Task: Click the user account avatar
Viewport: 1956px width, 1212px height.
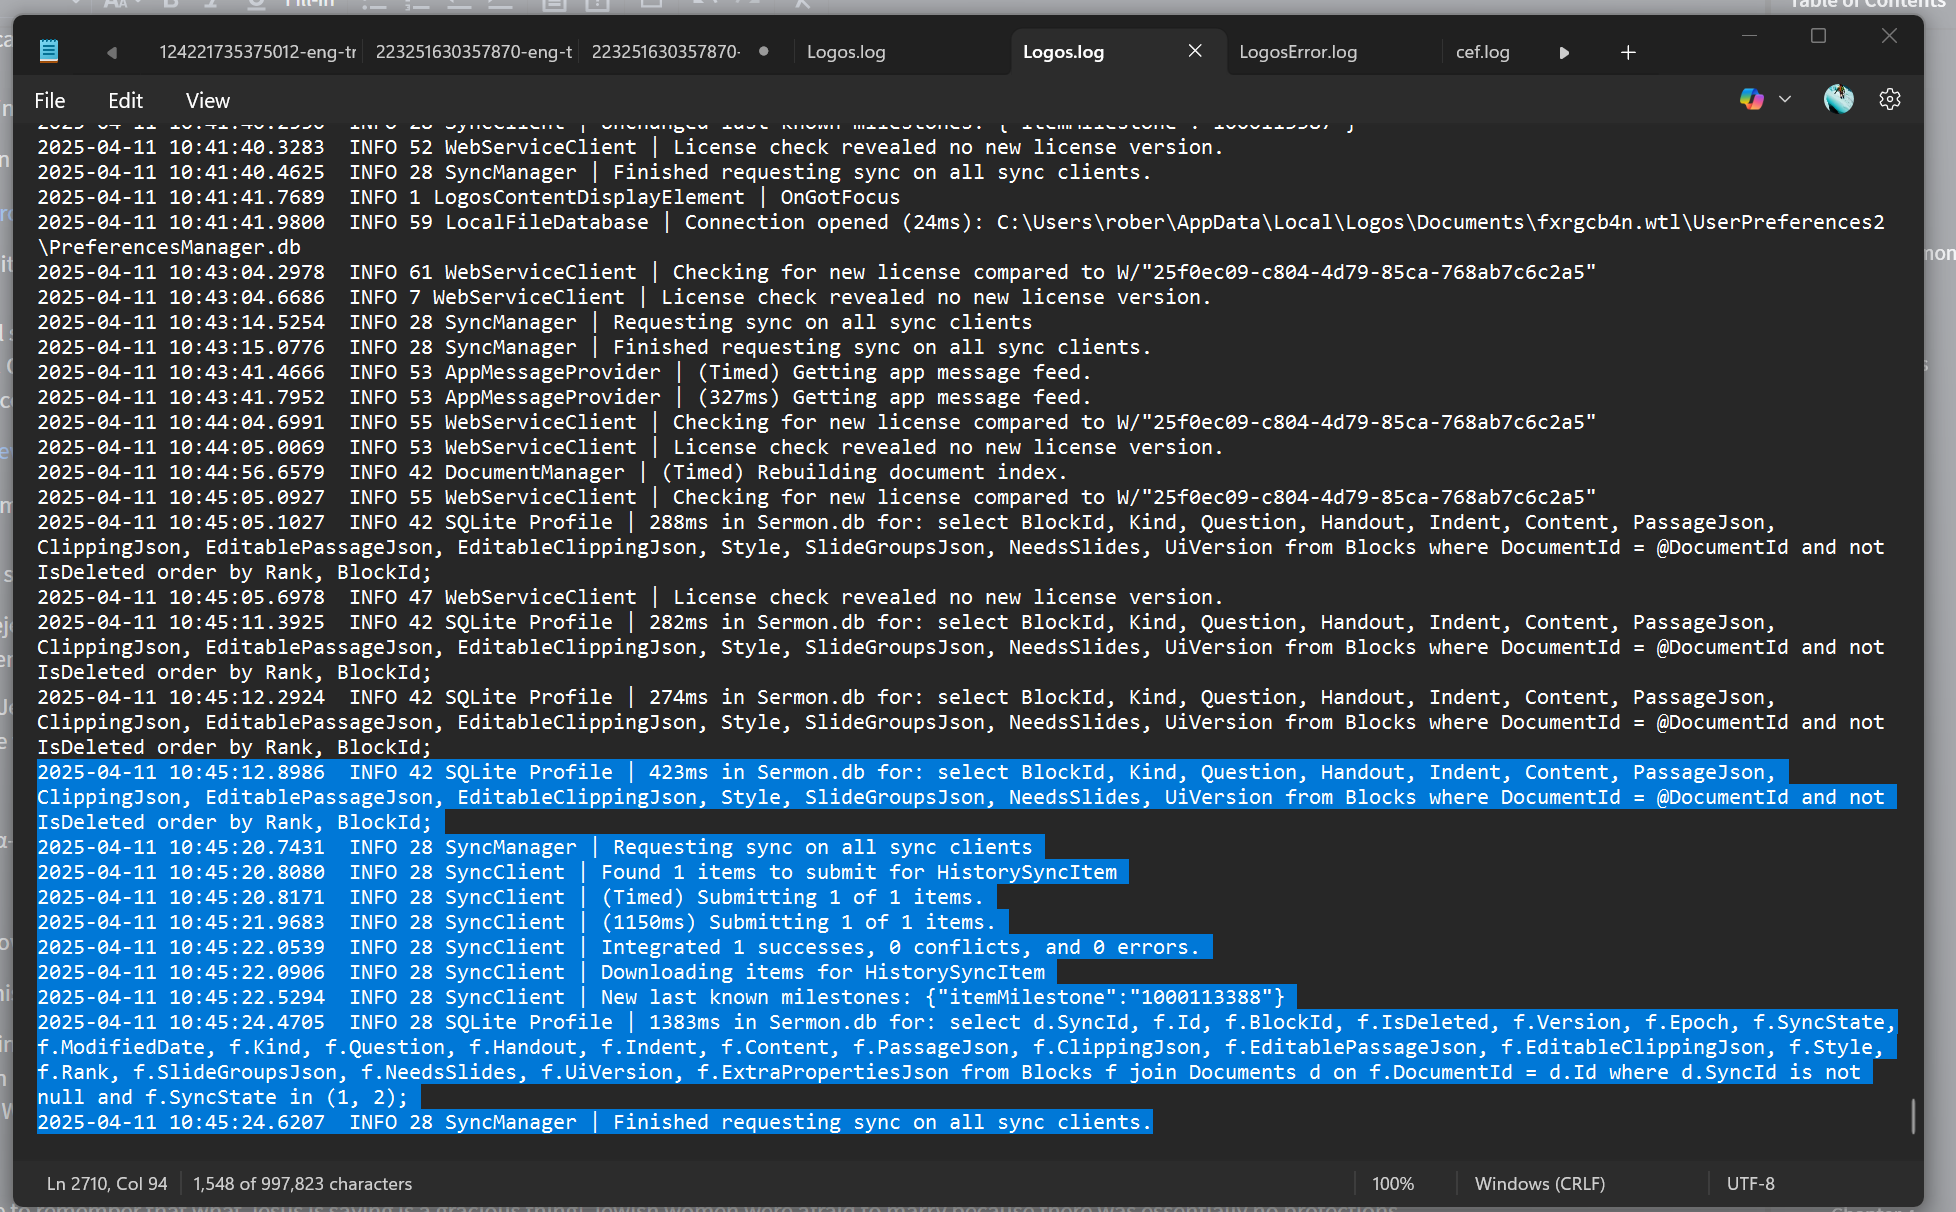Action: click(x=1838, y=99)
